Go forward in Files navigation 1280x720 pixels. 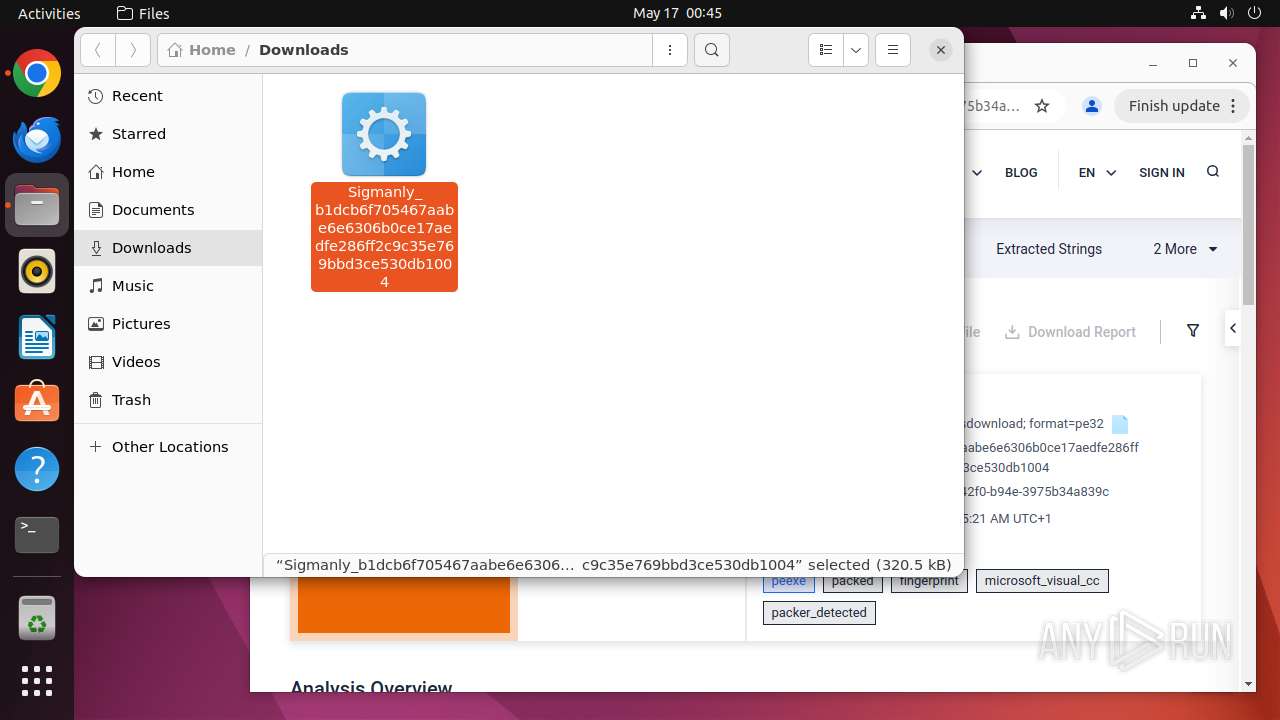pos(133,50)
